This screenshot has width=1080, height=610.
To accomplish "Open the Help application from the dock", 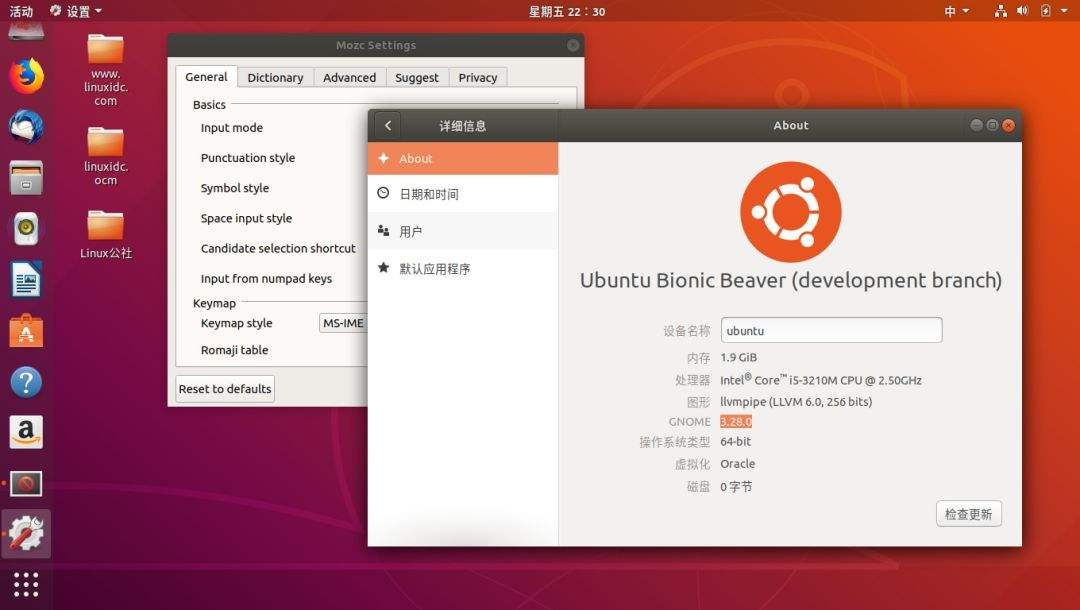I will [25, 382].
